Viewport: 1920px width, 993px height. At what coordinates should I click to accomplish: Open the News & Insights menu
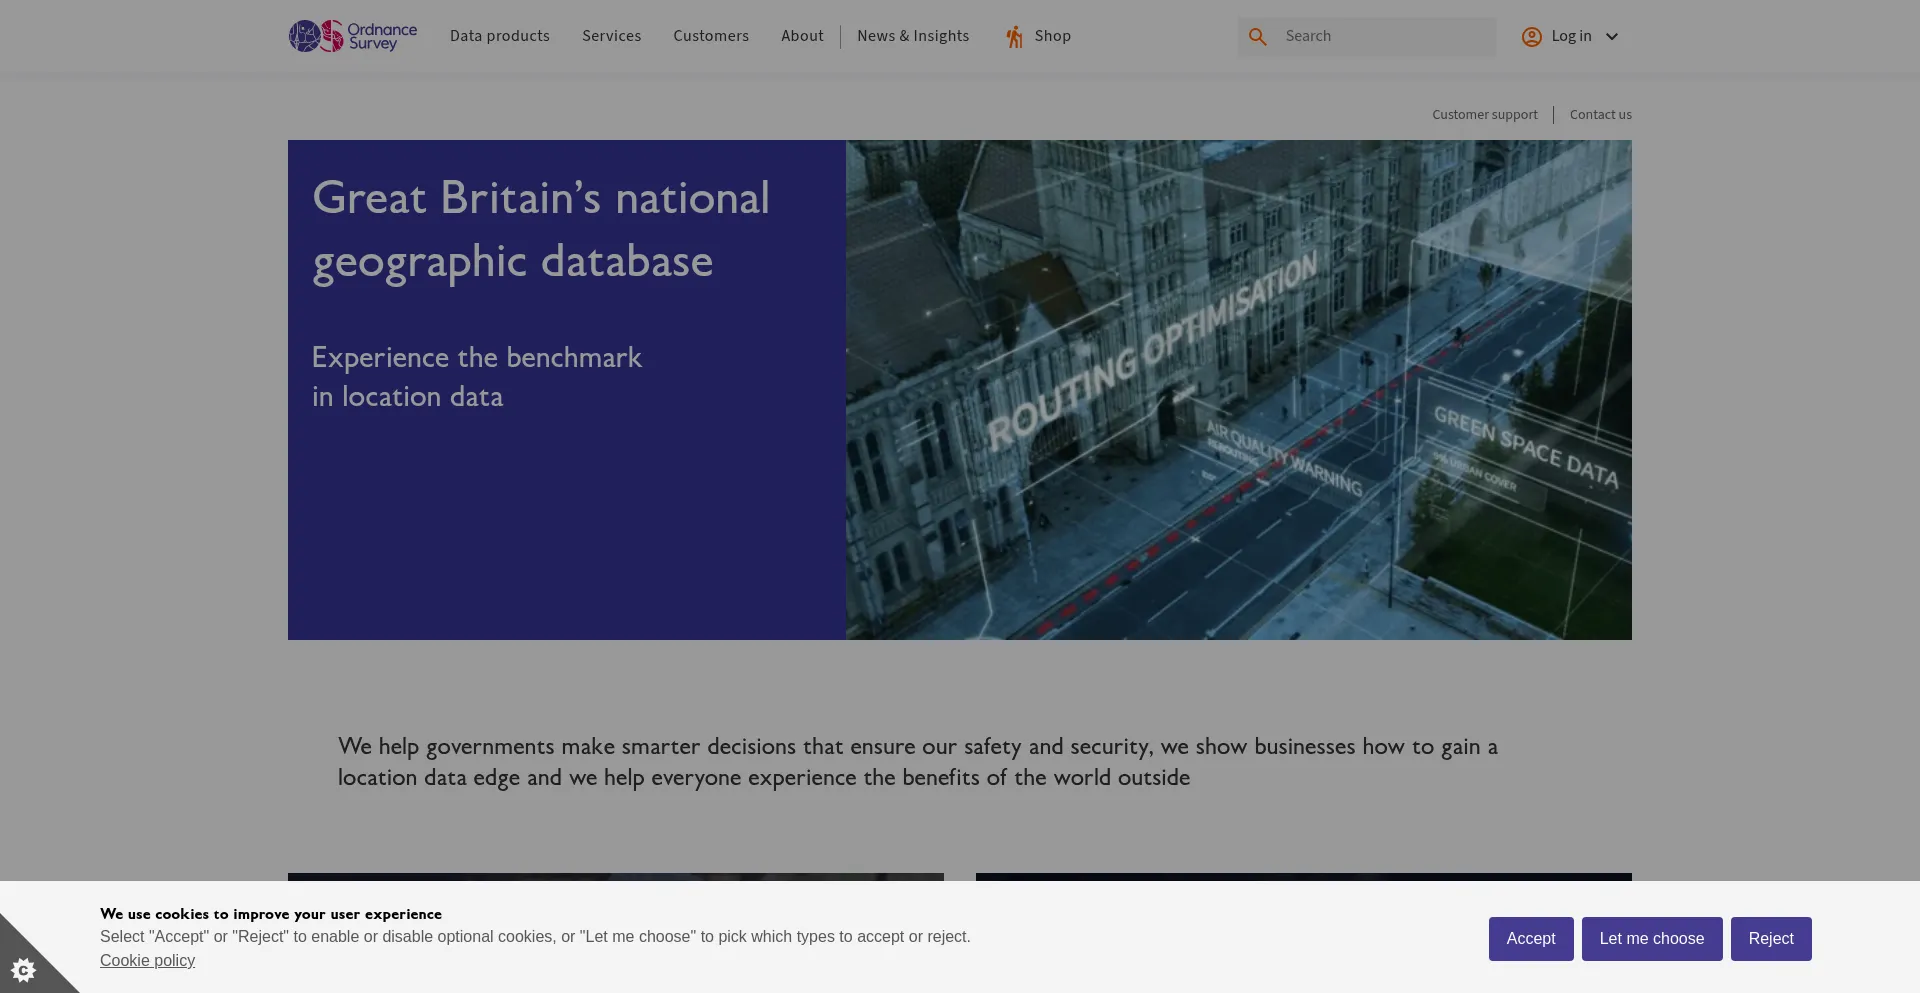tap(912, 36)
